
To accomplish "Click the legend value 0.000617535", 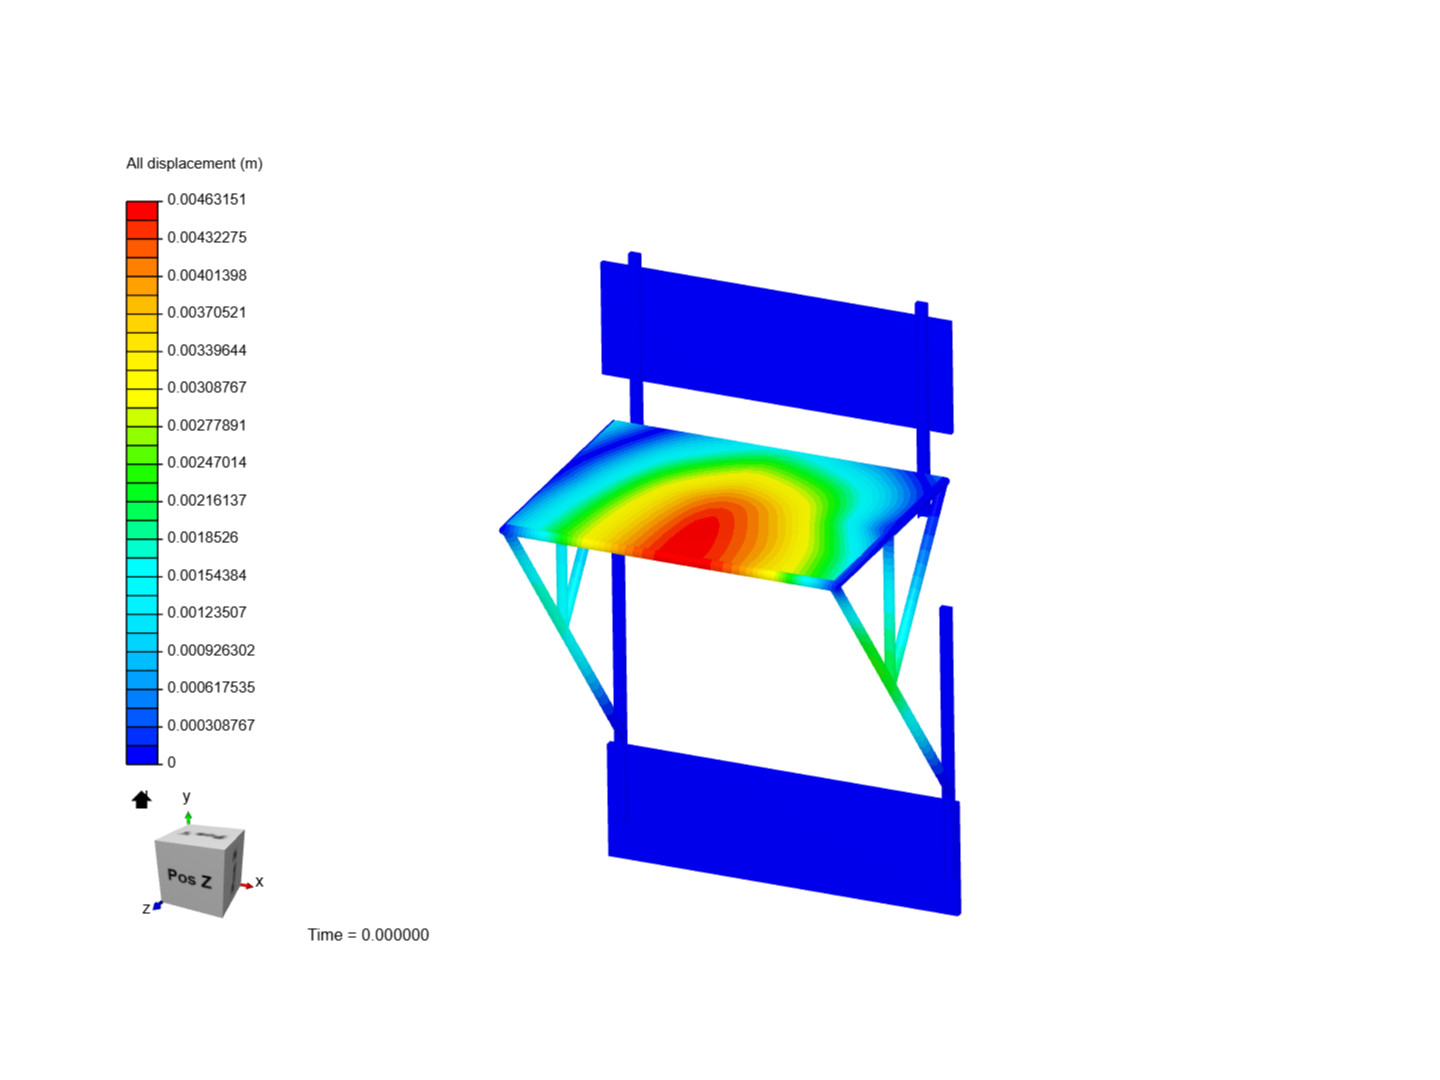I will 210,687.
